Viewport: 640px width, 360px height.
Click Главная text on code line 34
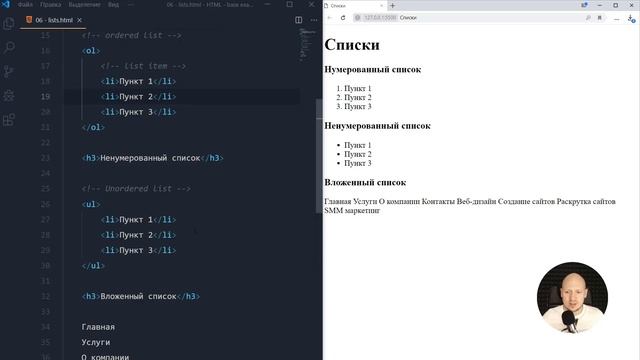point(98,327)
